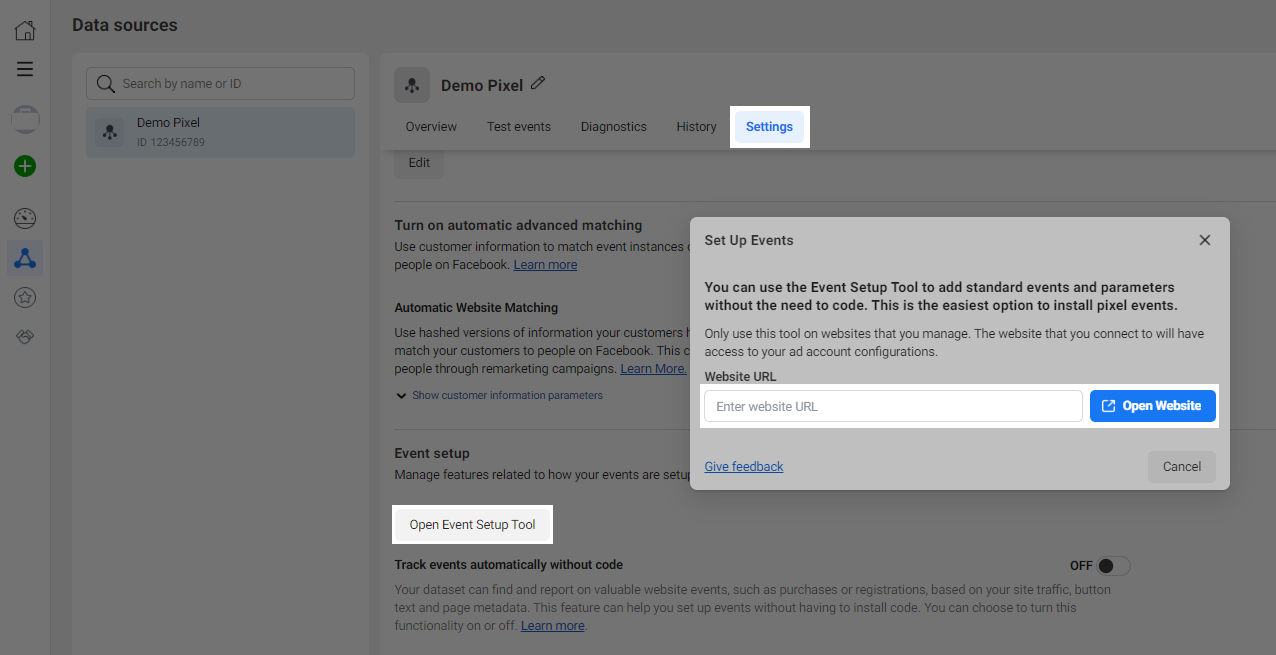Click the Demo Pixel header icon
Viewport: 1276px width, 655px height.
tap(412, 85)
